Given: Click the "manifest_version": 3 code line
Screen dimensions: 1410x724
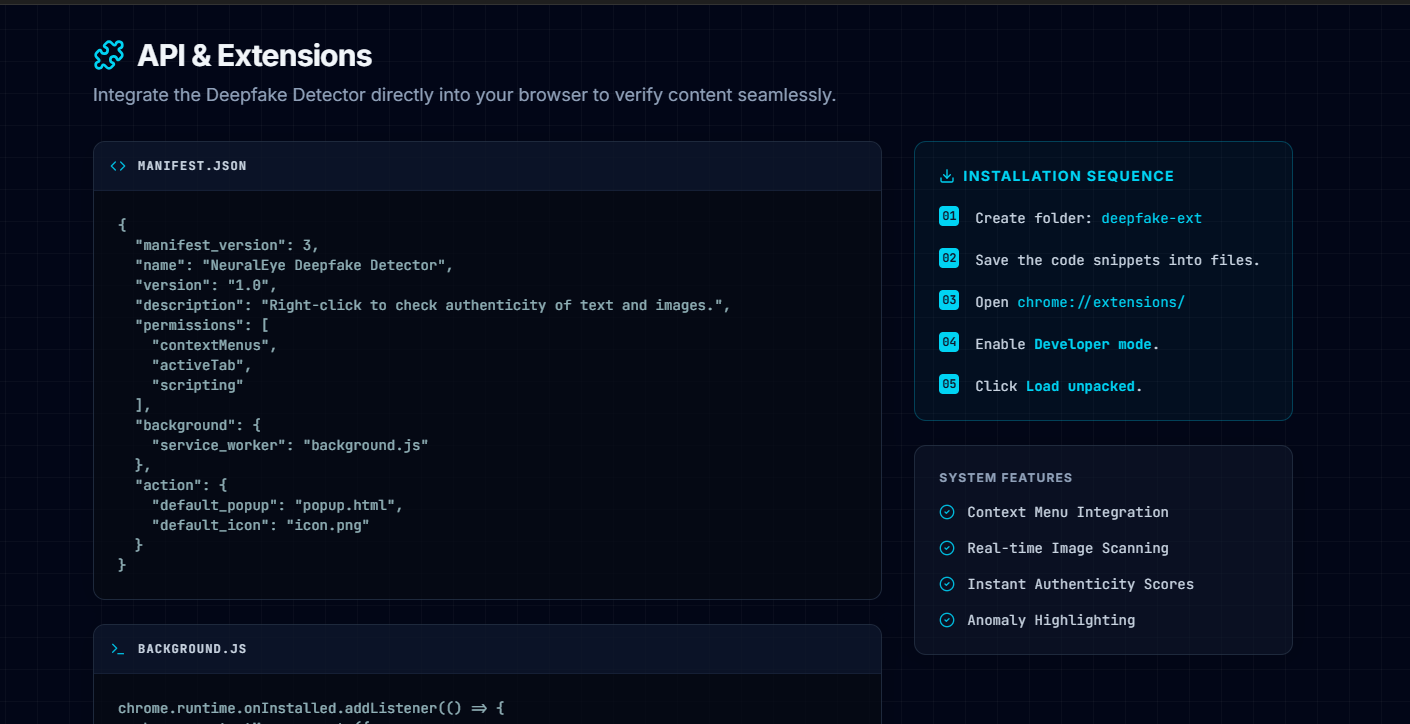Looking at the screenshot, I should [x=227, y=245].
